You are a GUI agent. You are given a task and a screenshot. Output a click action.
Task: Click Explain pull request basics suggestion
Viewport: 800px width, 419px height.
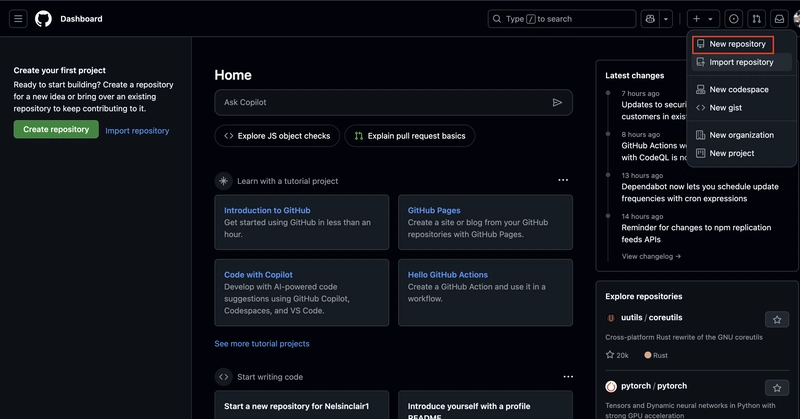pos(410,136)
